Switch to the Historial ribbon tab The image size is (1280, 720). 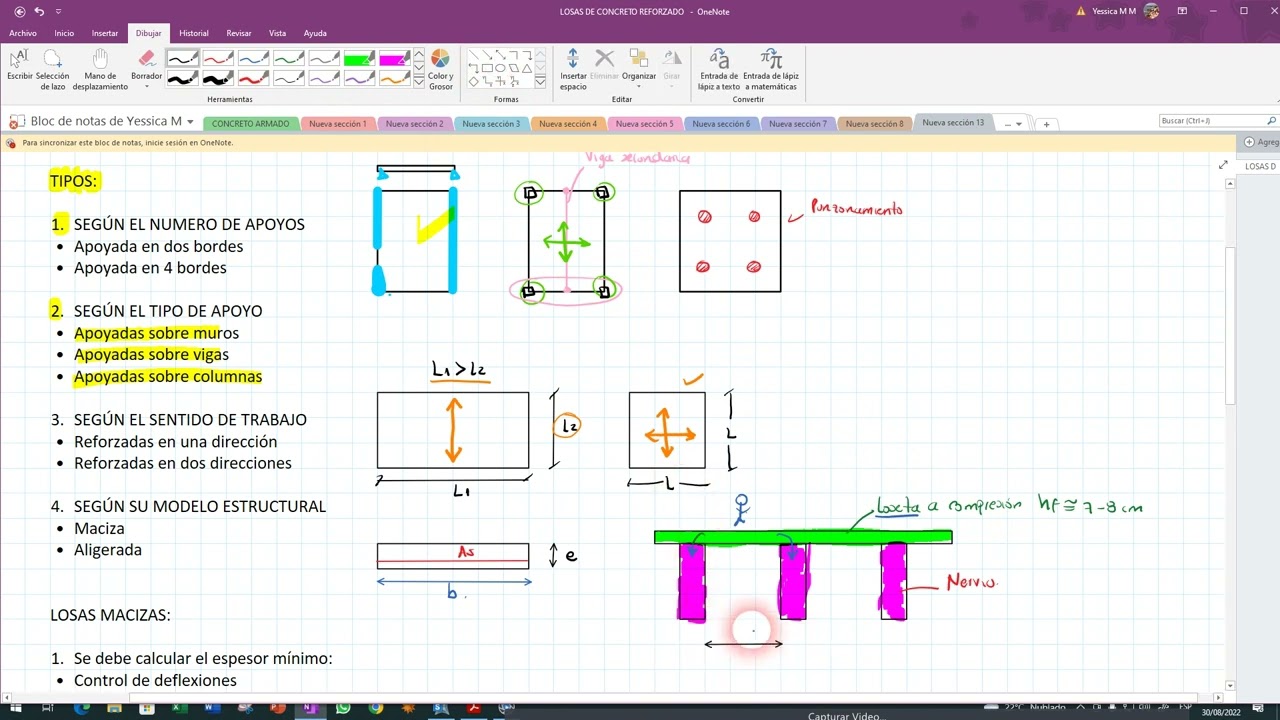click(x=194, y=33)
